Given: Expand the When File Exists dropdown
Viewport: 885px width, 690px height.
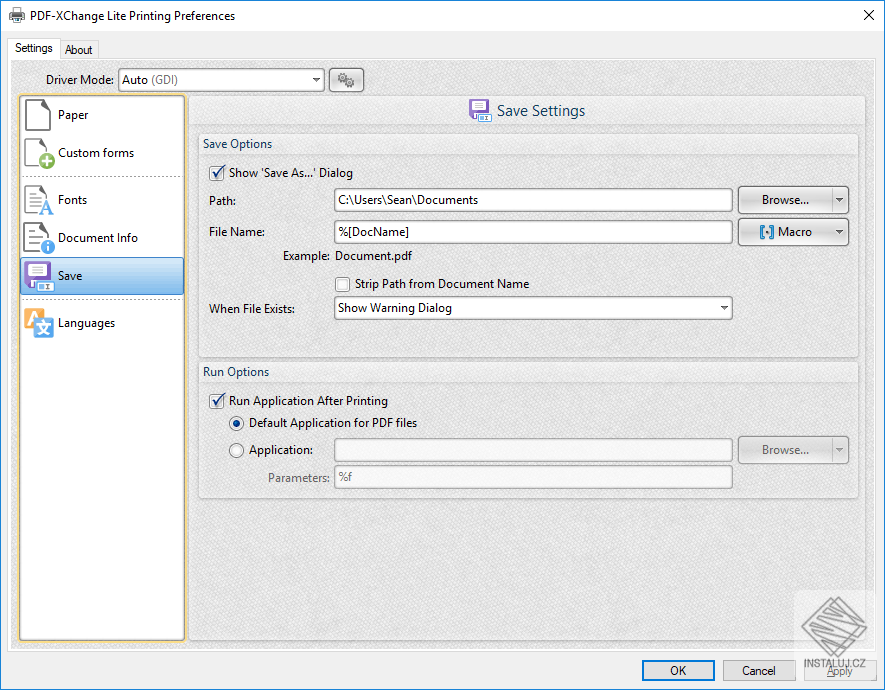Looking at the screenshot, I should (x=724, y=308).
